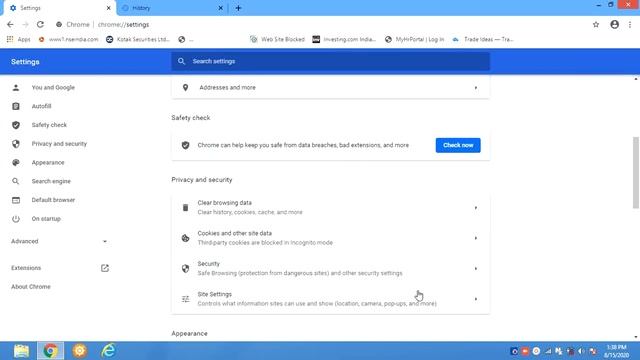Click the taskbar clock showing 1:38 PM
Viewport: 640px width, 360px height.
pos(616,351)
